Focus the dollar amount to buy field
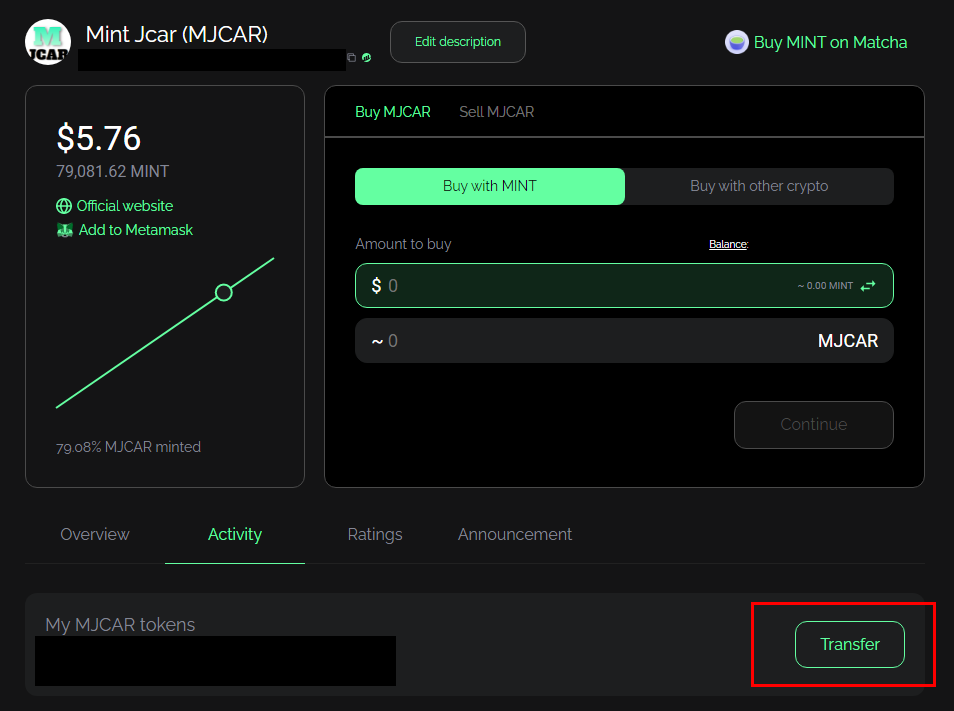954x711 pixels. tap(624, 285)
